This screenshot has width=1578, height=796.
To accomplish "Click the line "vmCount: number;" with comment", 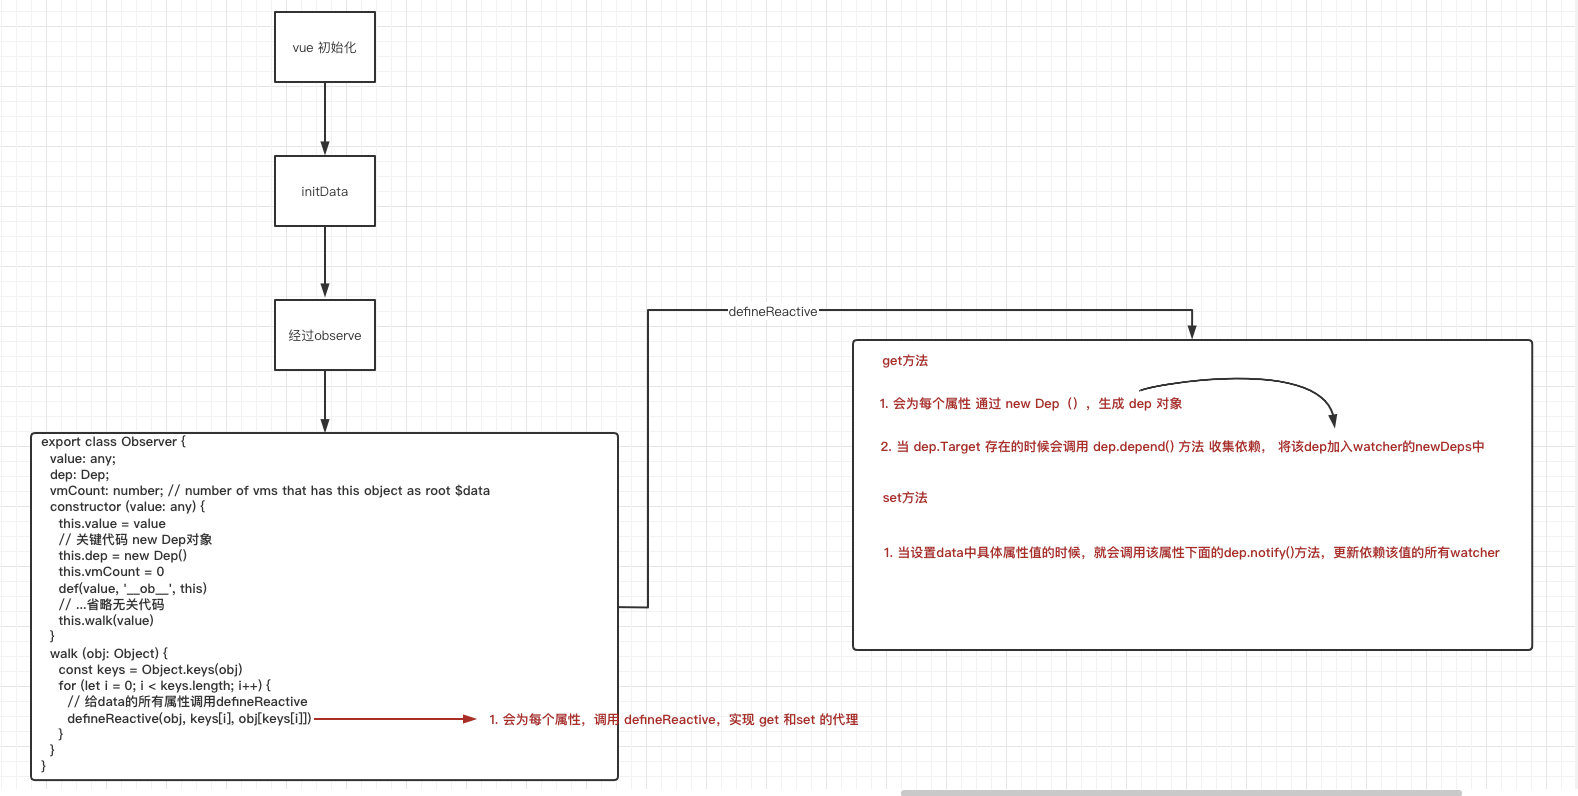I will pyautogui.click(x=270, y=491).
